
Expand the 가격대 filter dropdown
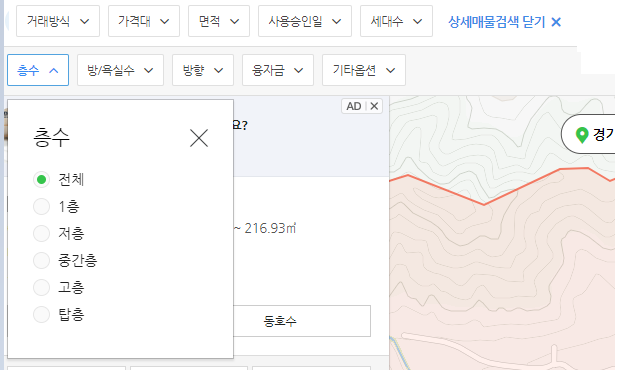144,21
